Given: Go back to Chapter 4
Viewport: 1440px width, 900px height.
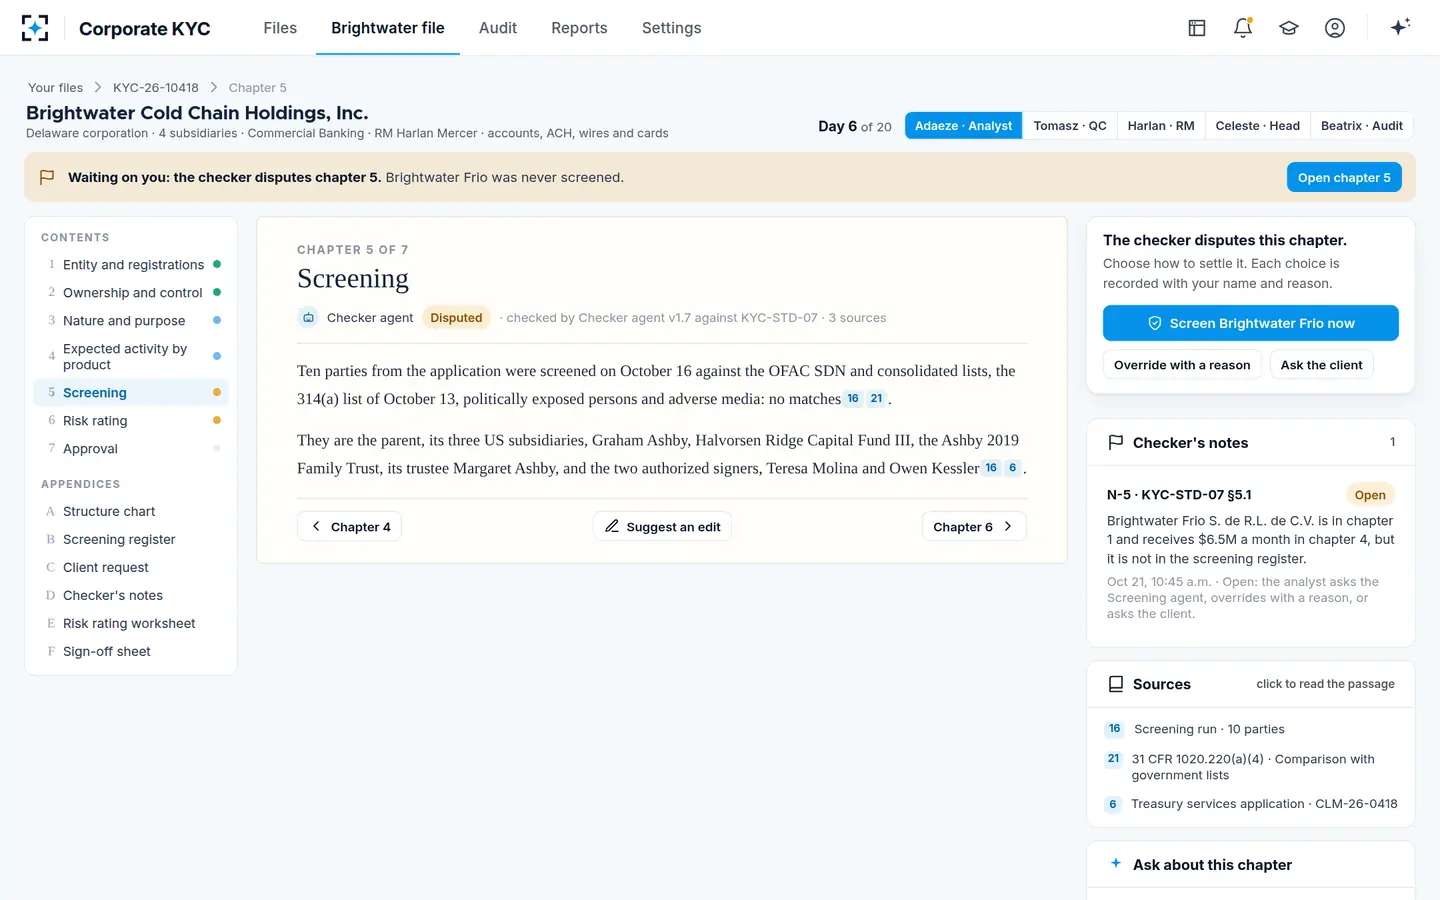Looking at the screenshot, I should (349, 527).
